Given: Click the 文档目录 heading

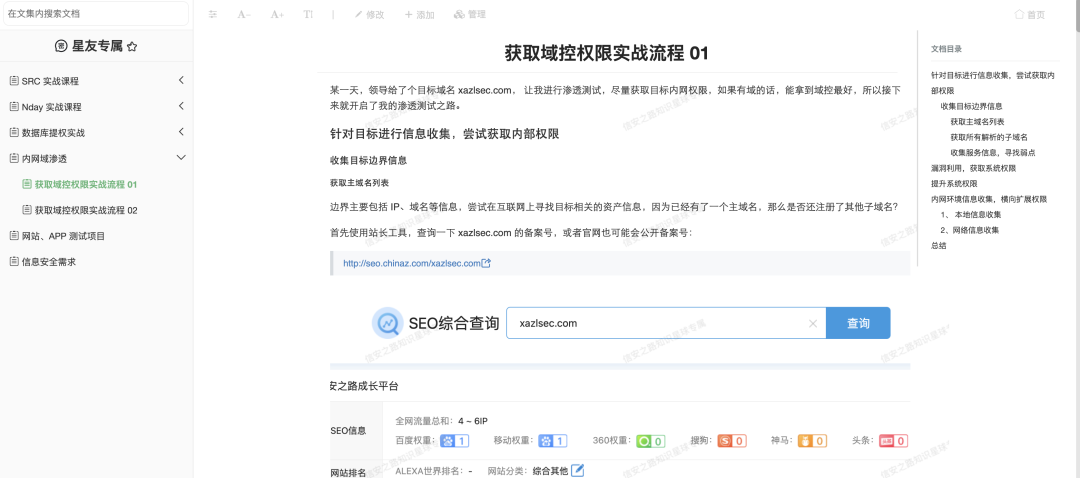Looking at the screenshot, I should point(946,49).
